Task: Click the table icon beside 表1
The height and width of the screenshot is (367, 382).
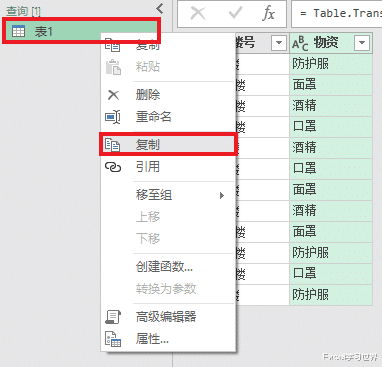Action: 18,31
